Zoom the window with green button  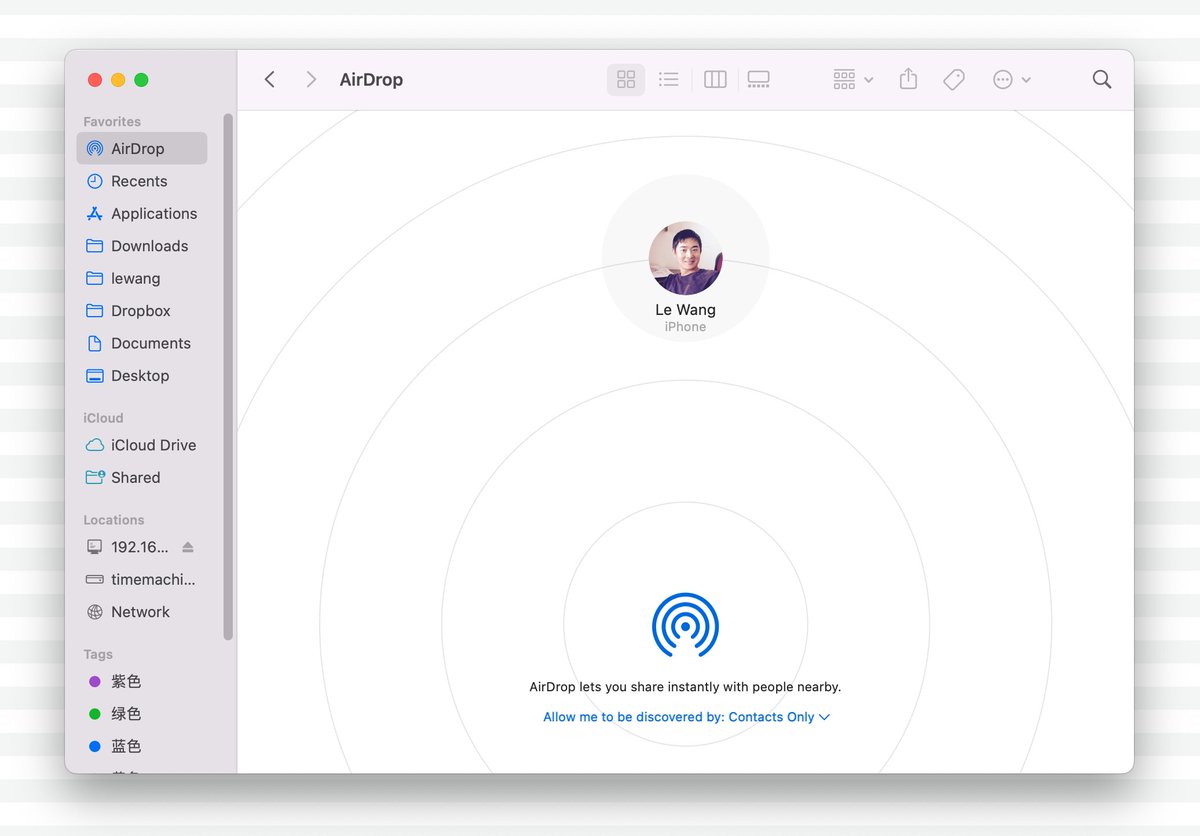(141, 80)
